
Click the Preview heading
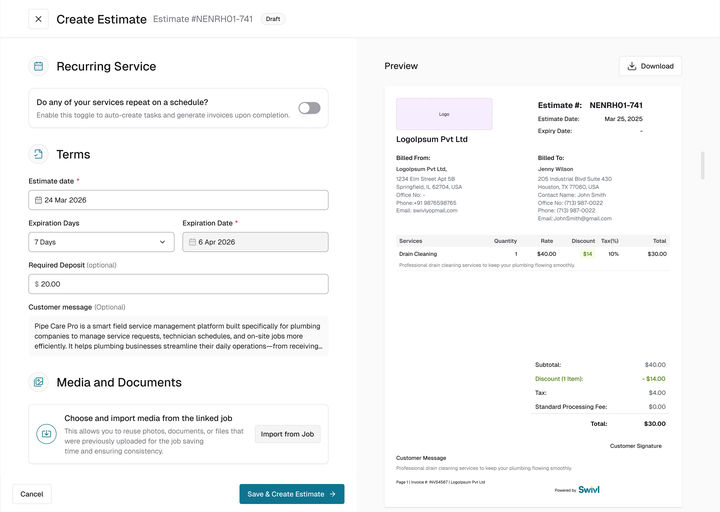401,66
